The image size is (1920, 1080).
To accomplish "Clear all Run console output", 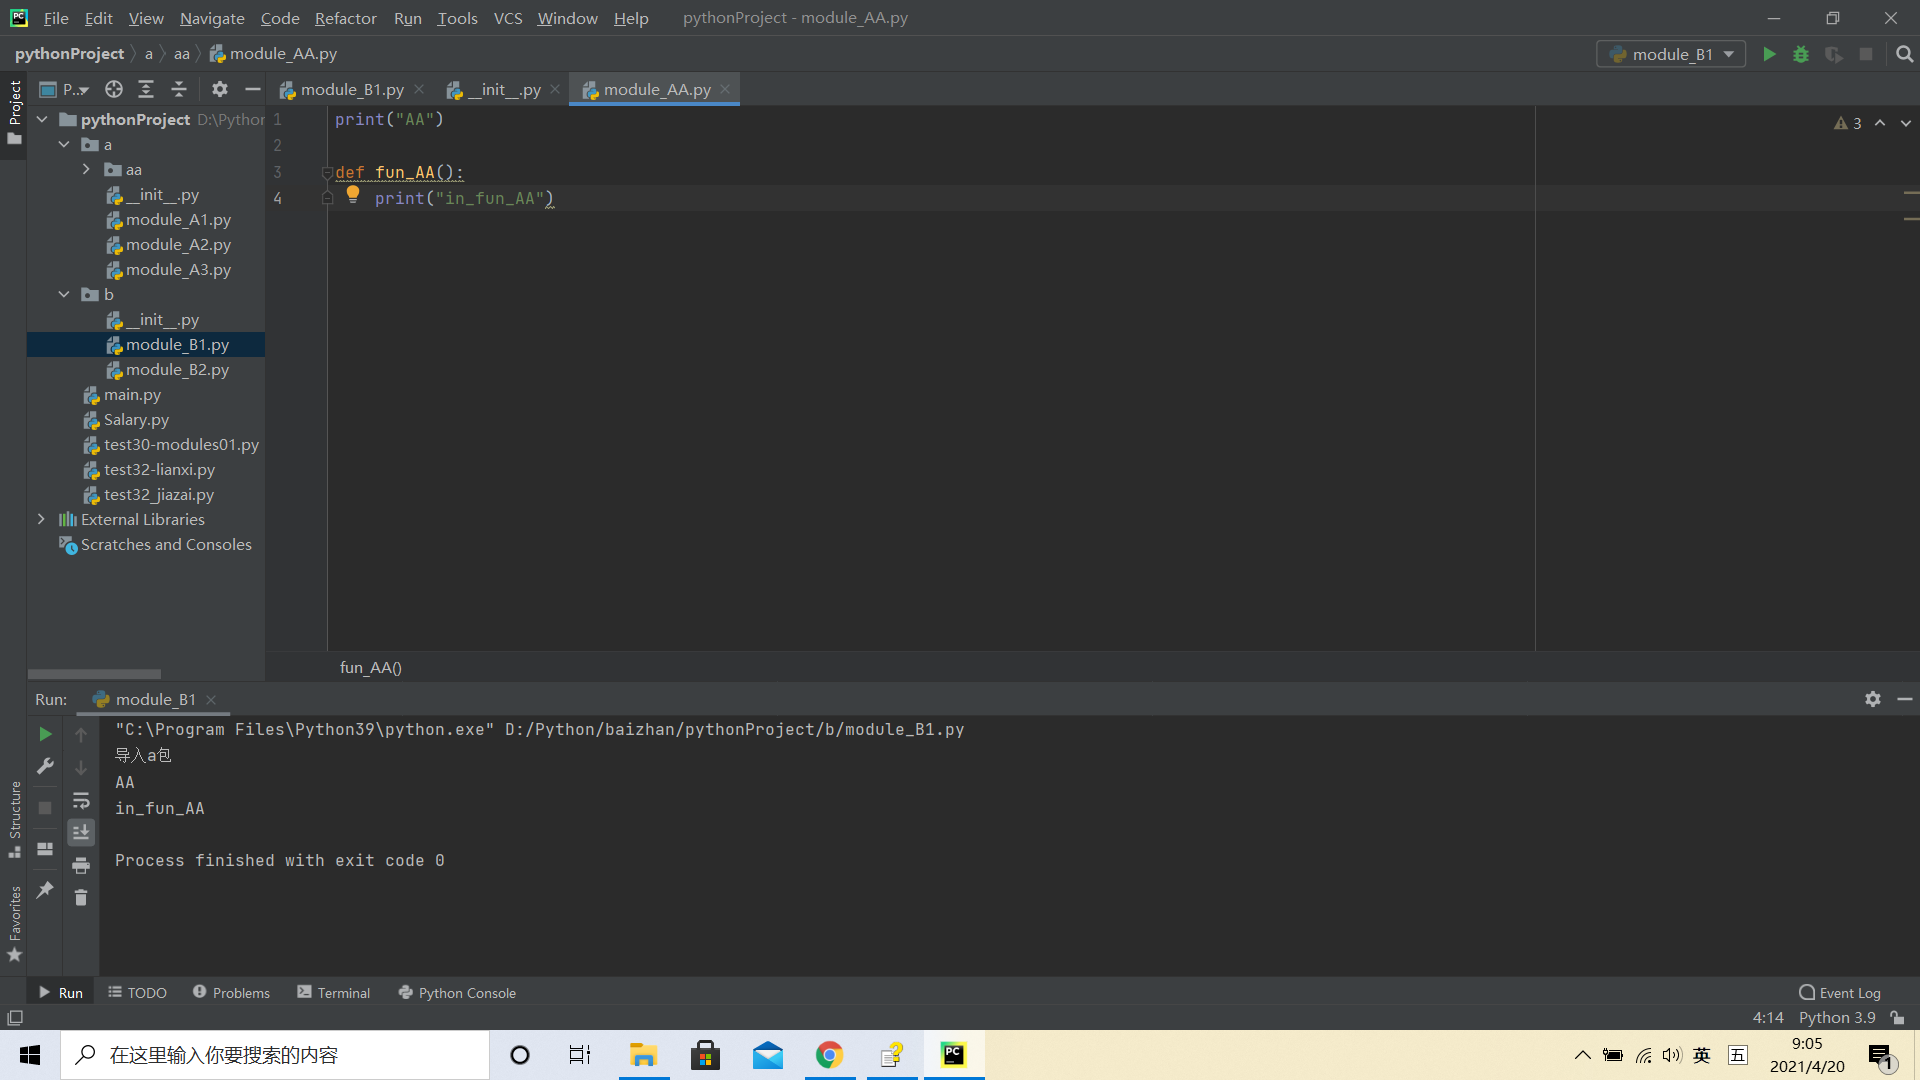I will coord(81,898).
